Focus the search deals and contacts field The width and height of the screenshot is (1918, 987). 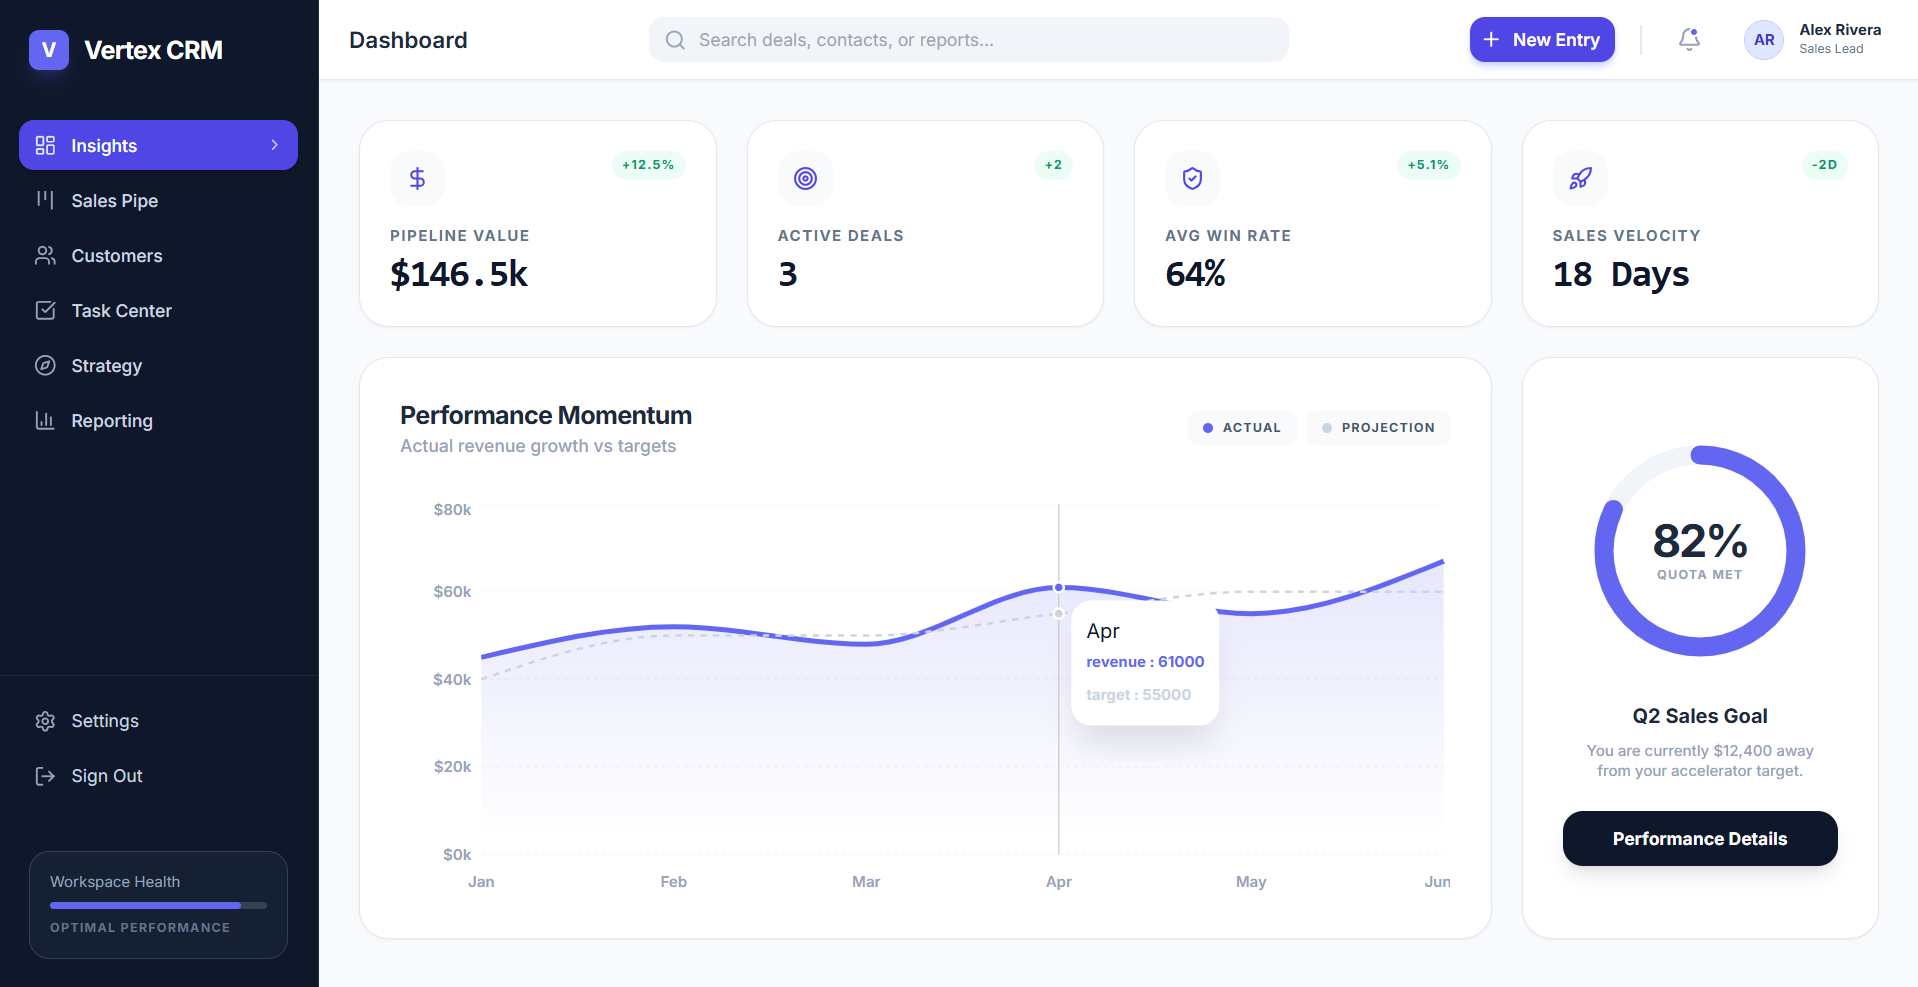point(968,40)
